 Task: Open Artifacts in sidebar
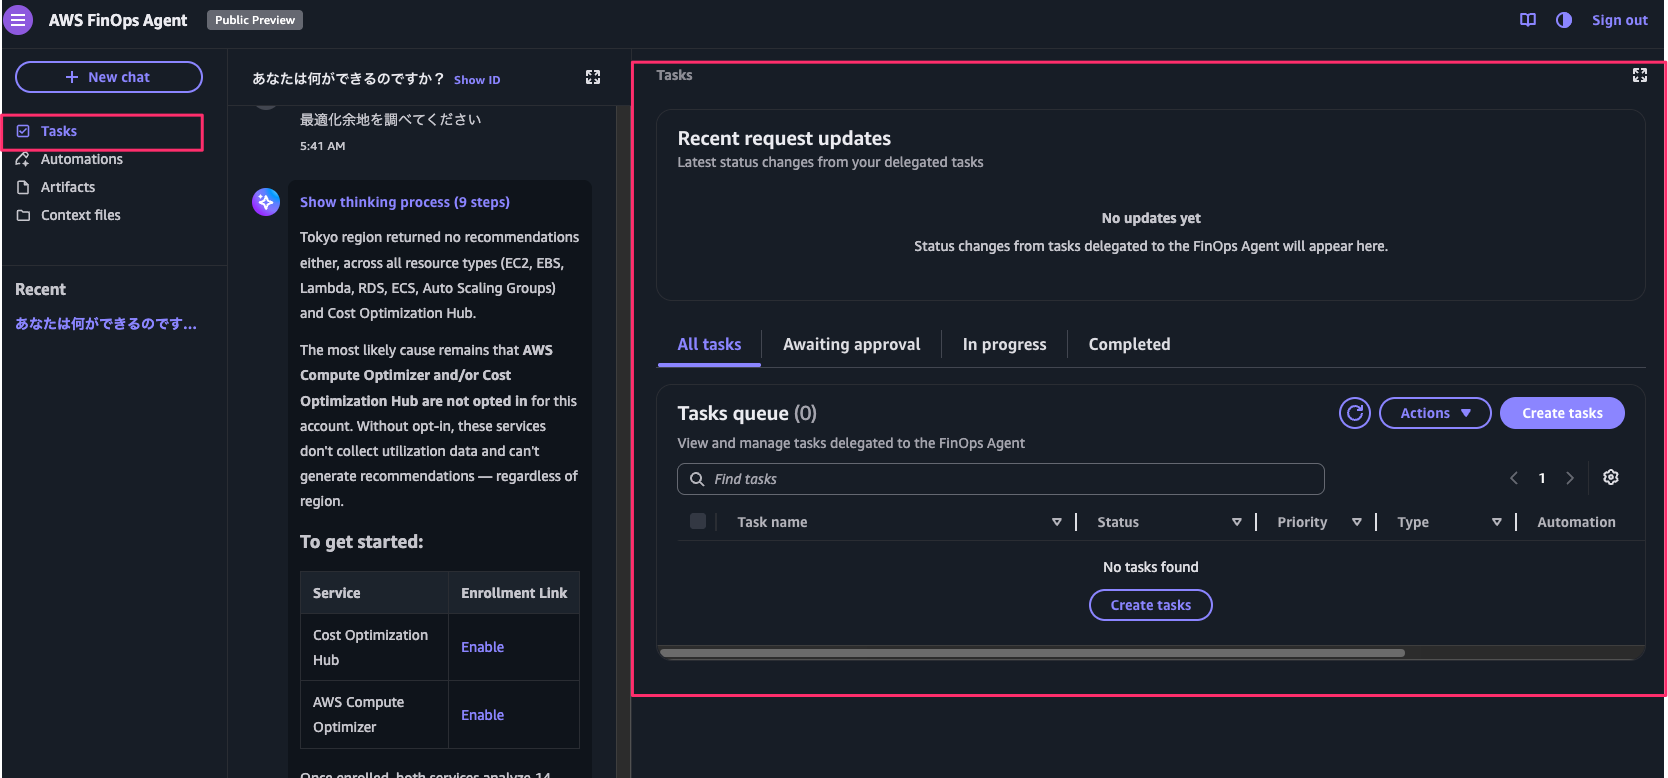click(x=68, y=187)
